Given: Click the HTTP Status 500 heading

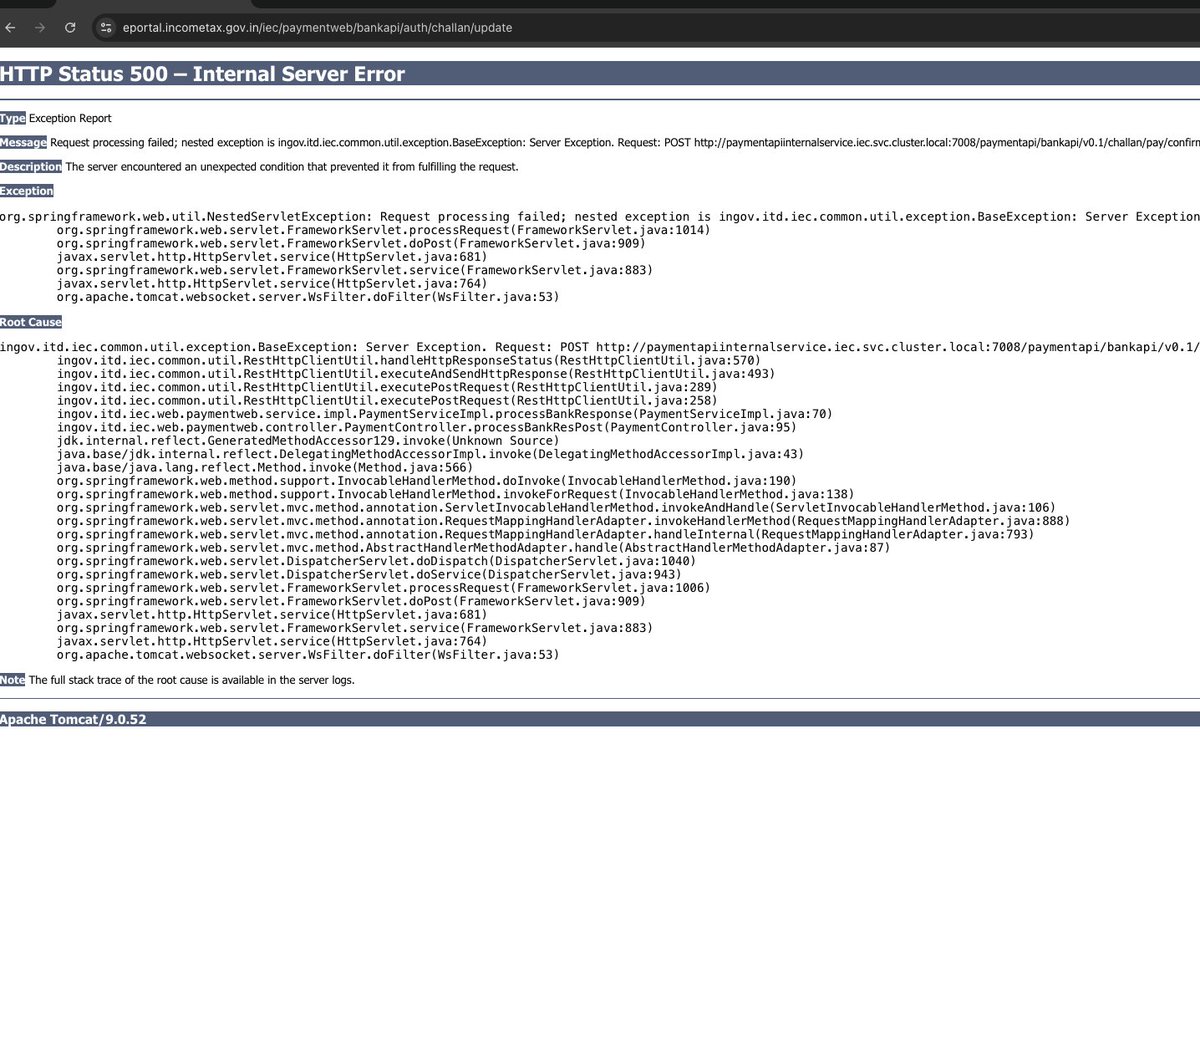Looking at the screenshot, I should 202,74.
